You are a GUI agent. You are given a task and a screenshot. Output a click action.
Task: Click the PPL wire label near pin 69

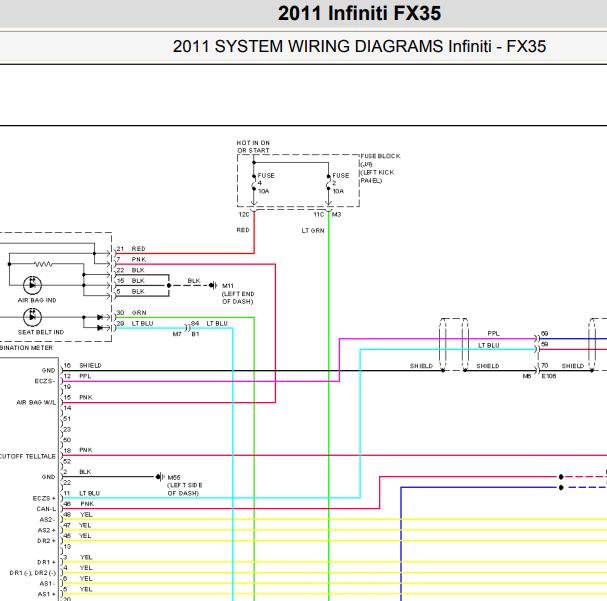(x=493, y=334)
